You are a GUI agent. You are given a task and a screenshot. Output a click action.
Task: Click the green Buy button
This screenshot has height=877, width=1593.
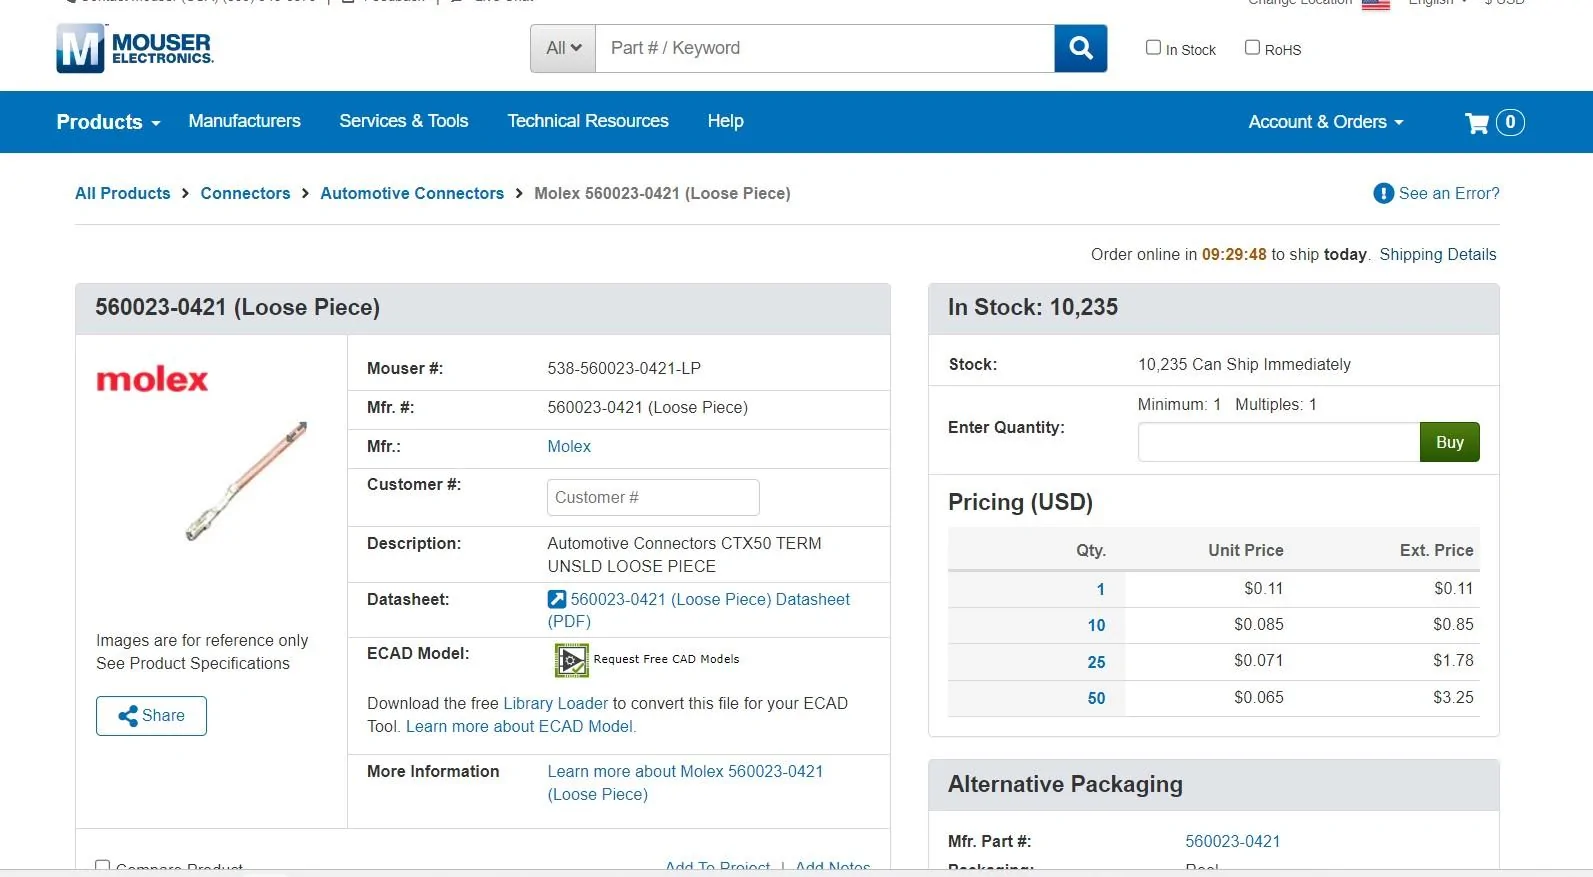1449,442
